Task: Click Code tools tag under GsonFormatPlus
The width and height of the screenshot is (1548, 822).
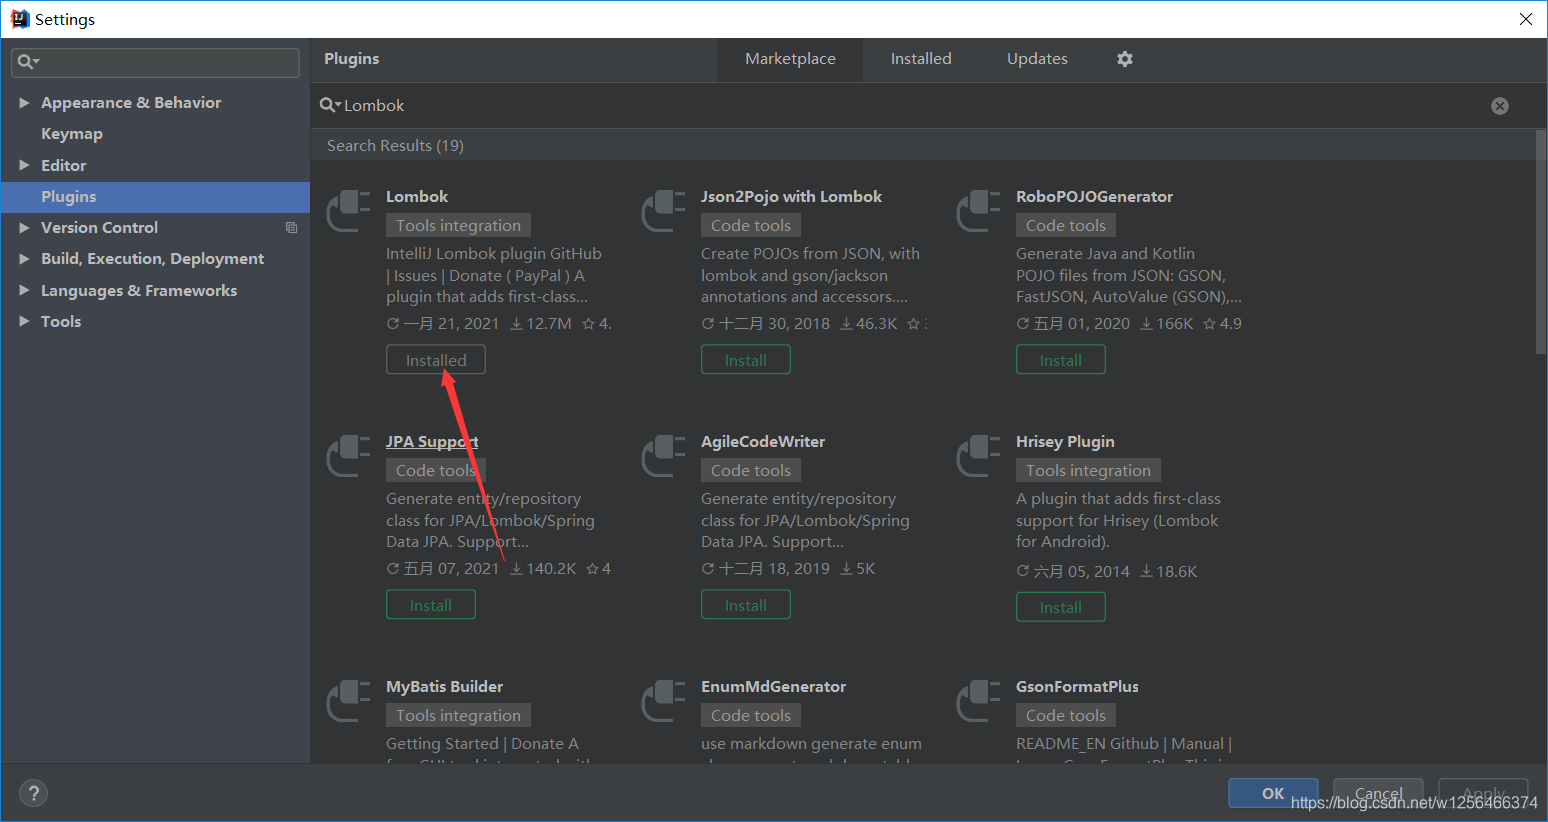Action: pos(1066,716)
